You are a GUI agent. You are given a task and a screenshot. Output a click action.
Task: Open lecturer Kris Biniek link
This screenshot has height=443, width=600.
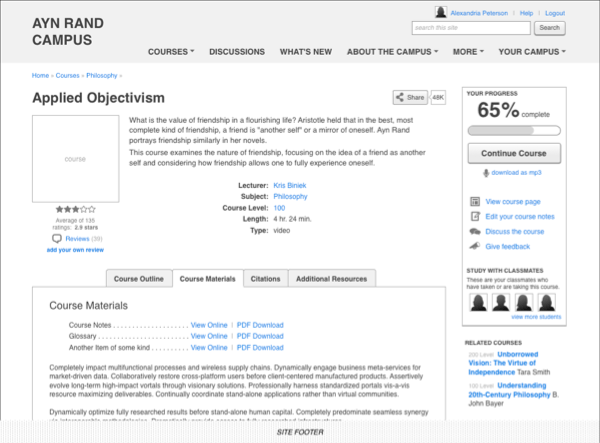(290, 186)
